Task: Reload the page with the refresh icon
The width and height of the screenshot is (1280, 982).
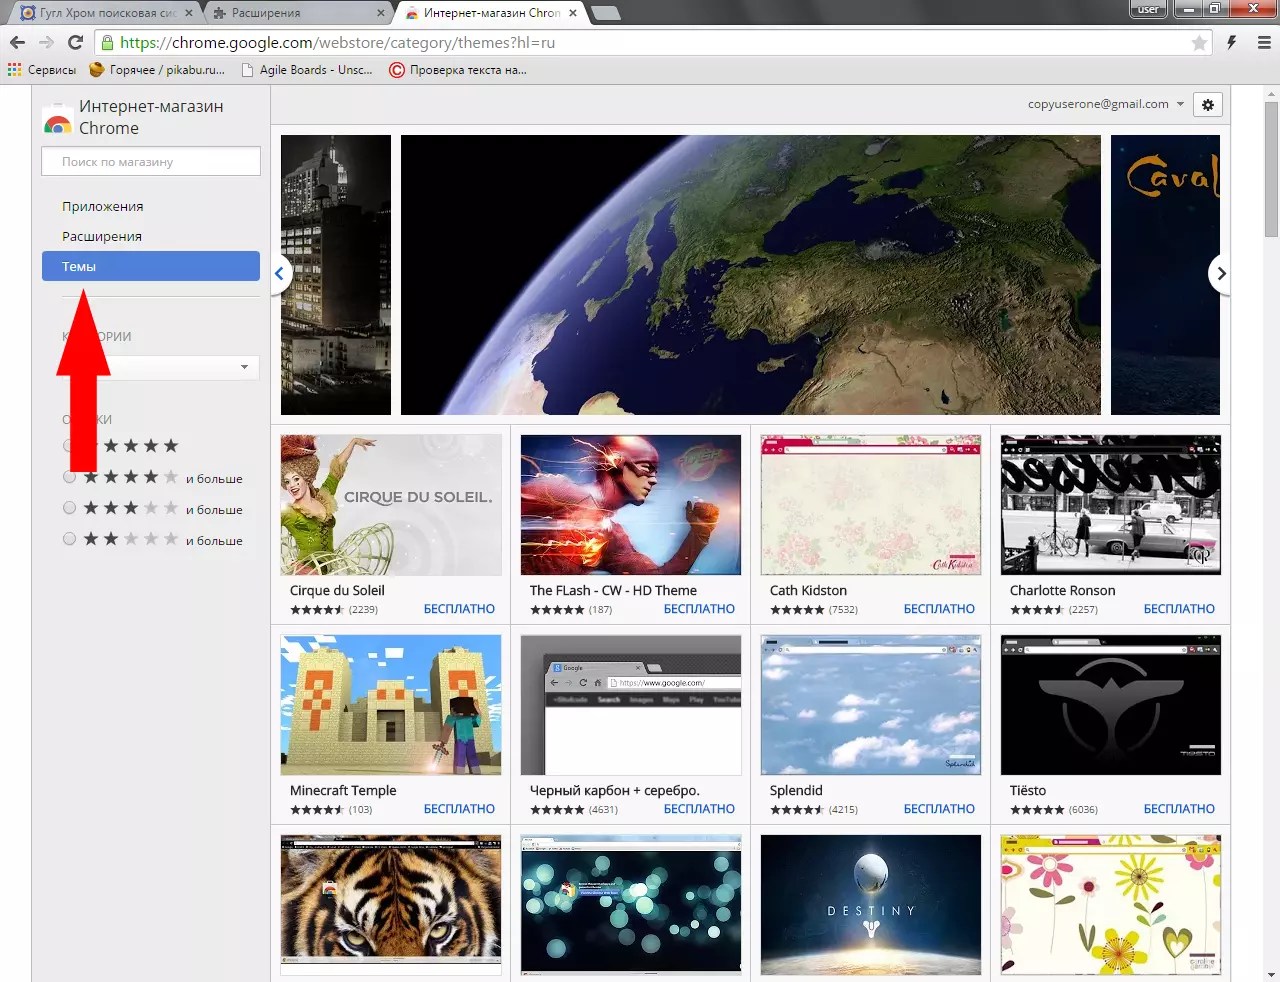Action: tap(75, 42)
